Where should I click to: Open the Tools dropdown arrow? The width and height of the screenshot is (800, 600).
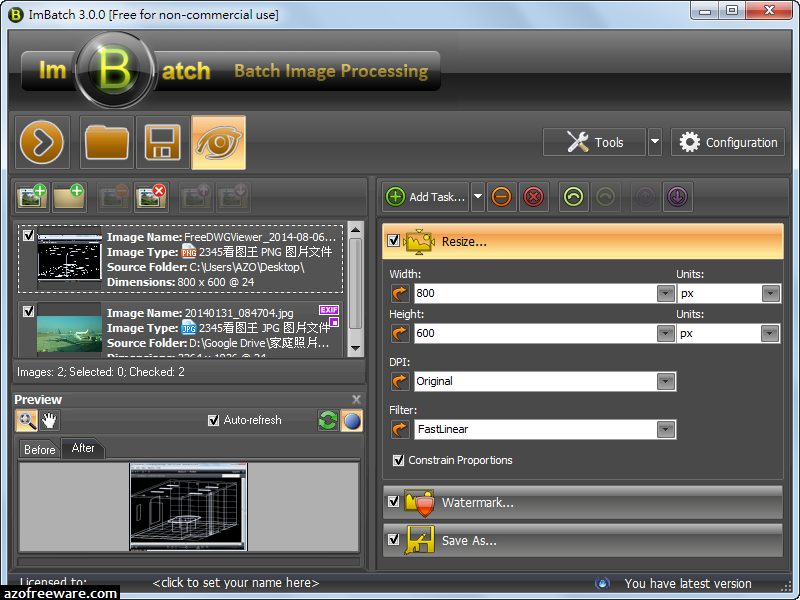pos(655,142)
